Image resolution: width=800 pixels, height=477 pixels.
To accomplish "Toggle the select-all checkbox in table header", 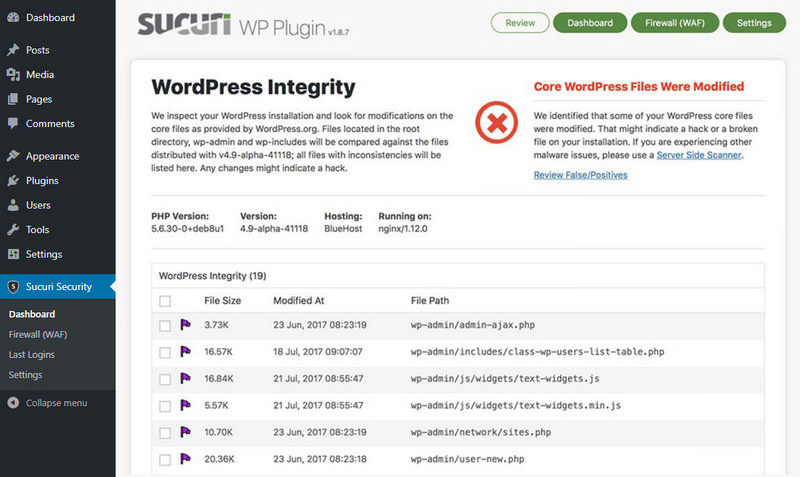I will pos(165,301).
